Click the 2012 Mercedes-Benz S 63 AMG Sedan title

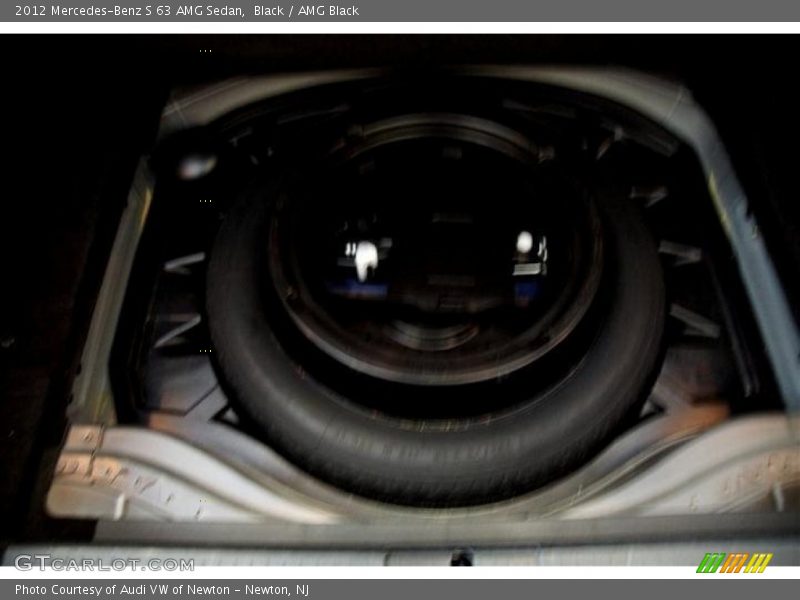(x=129, y=11)
